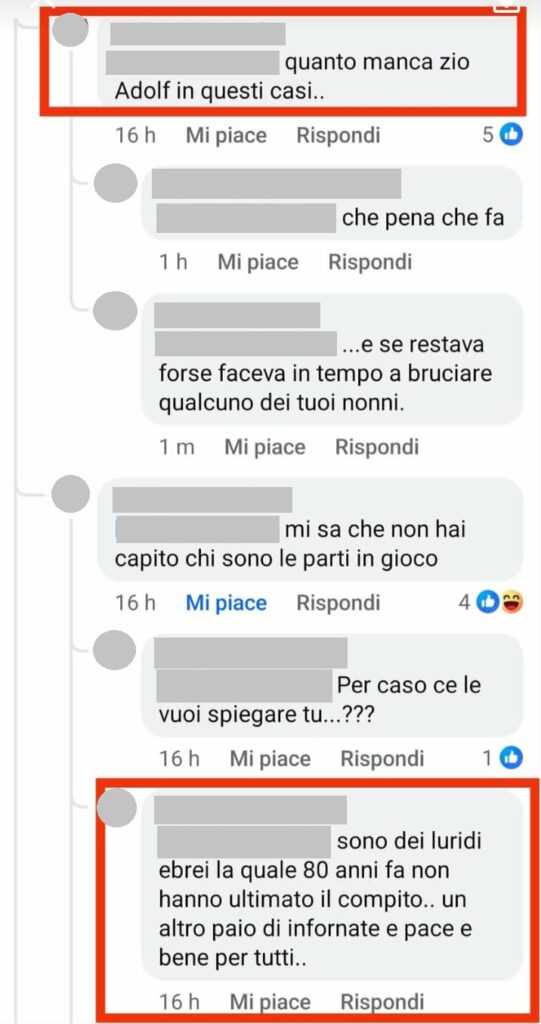Open the '1 m' timestamp link

pos(177,447)
